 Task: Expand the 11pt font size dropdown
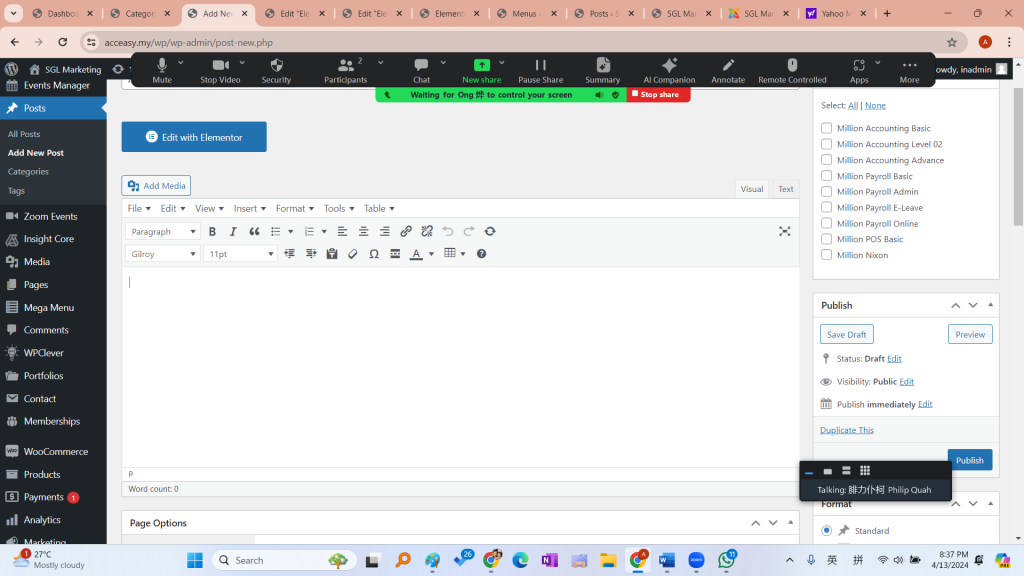coord(240,254)
